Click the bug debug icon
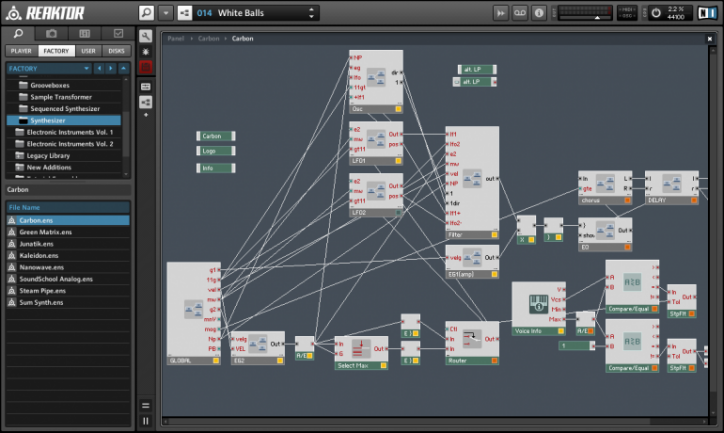Image resolution: width=724 pixels, height=433 pixels. (x=146, y=51)
